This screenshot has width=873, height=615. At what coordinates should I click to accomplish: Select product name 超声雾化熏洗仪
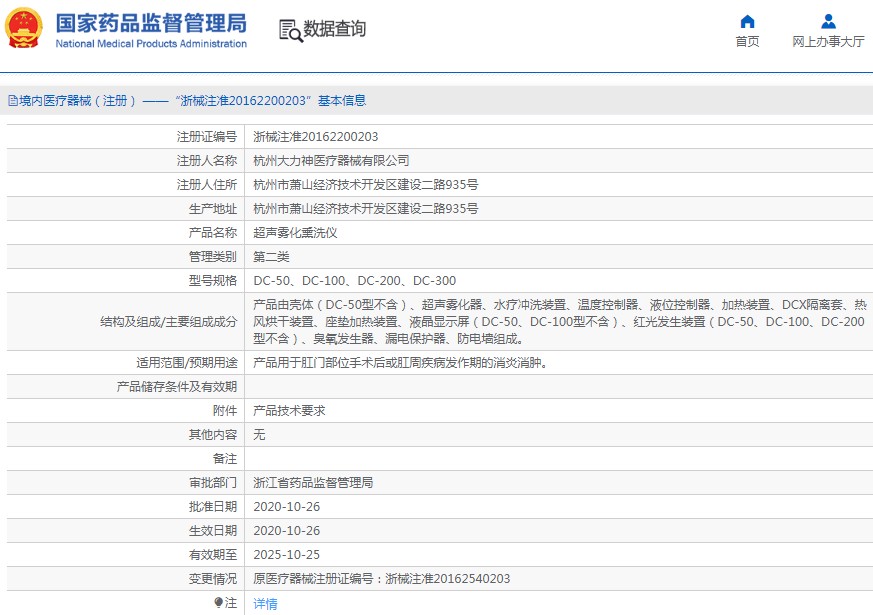click(x=295, y=233)
